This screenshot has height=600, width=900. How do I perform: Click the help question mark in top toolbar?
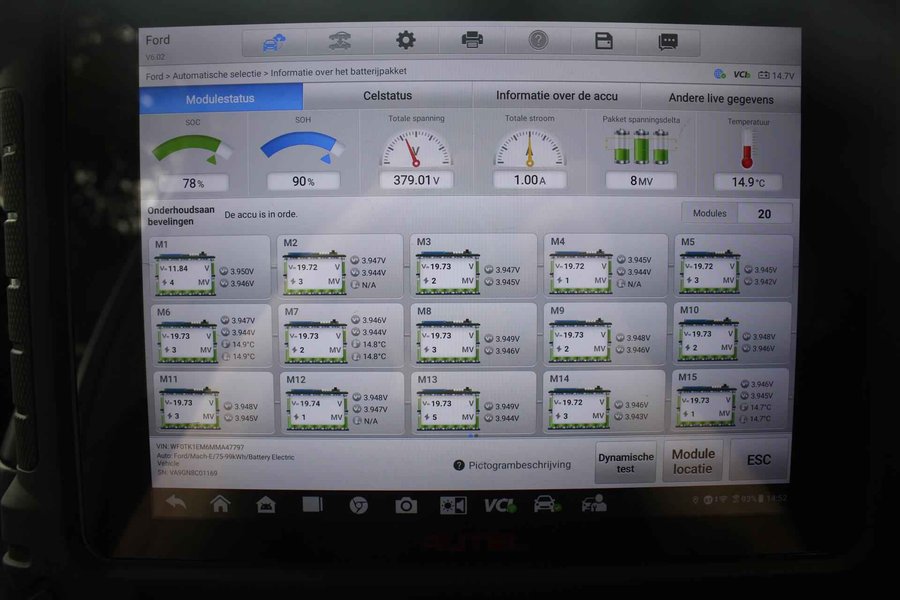point(538,41)
